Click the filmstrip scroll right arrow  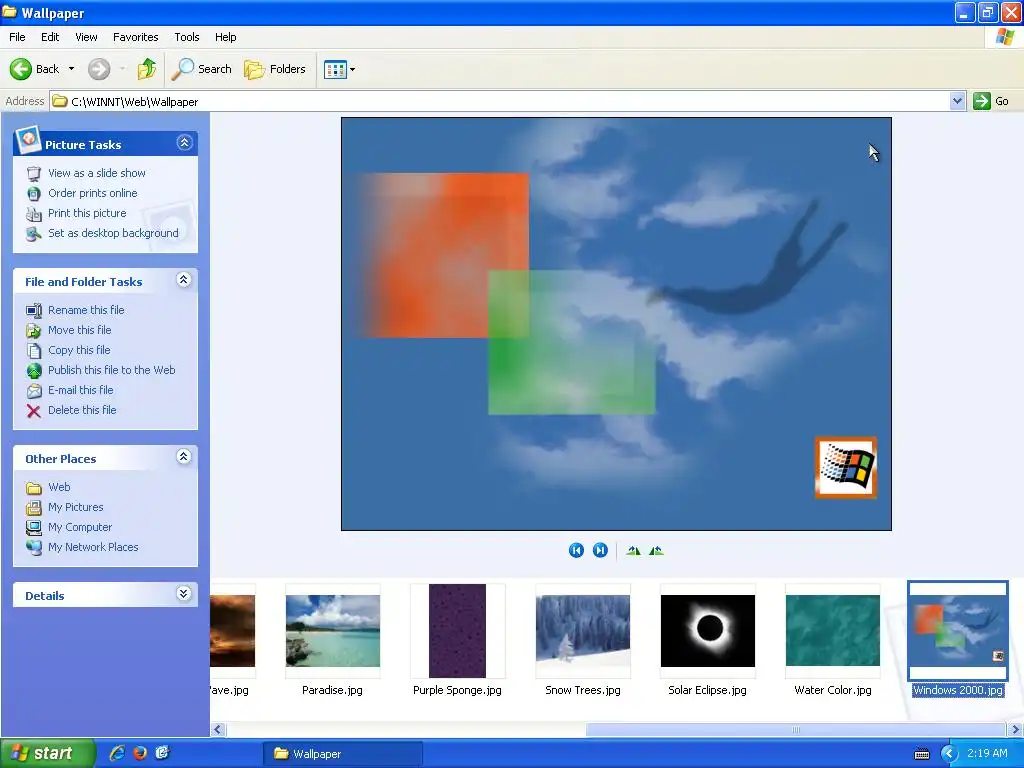point(1015,729)
